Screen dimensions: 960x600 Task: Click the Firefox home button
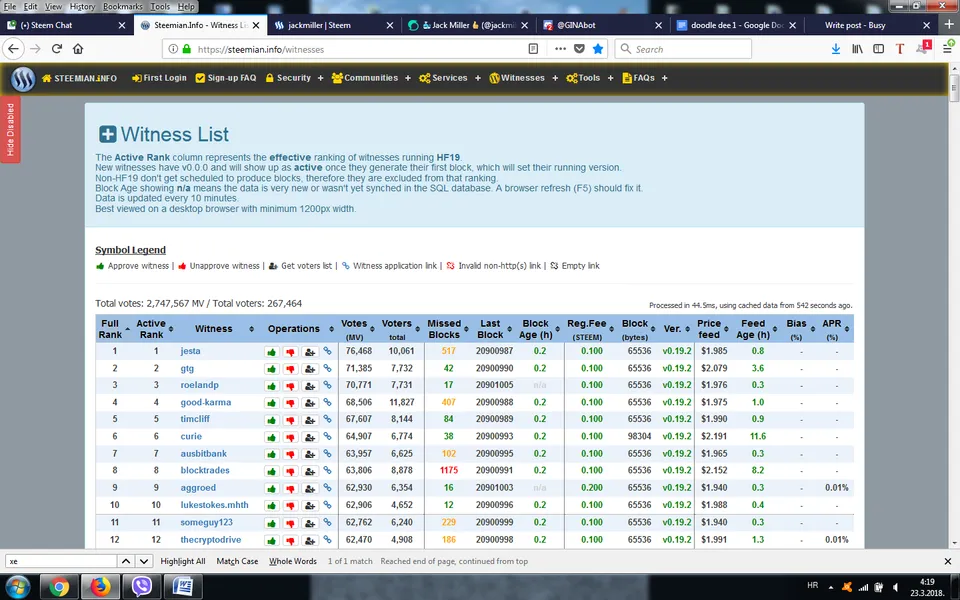coord(78,48)
